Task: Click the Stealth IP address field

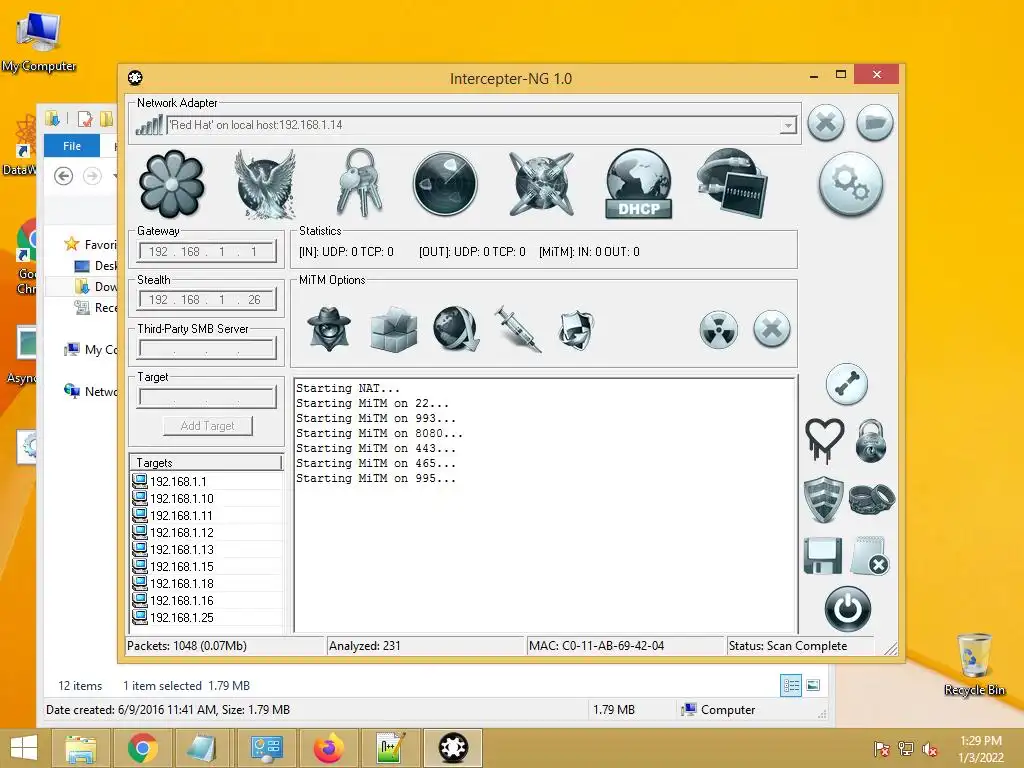Action: (207, 300)
